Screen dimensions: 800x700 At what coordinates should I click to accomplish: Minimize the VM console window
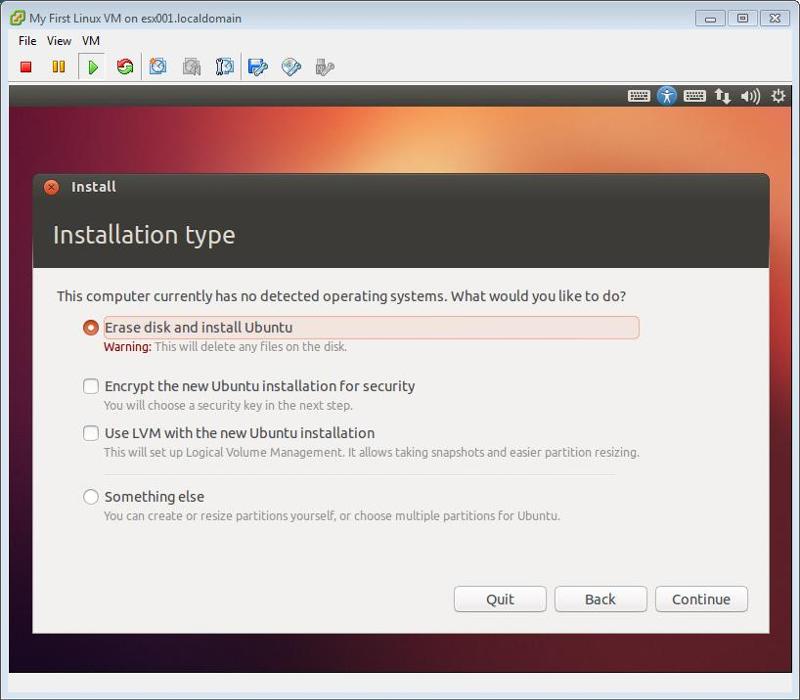tap(710, 18)
